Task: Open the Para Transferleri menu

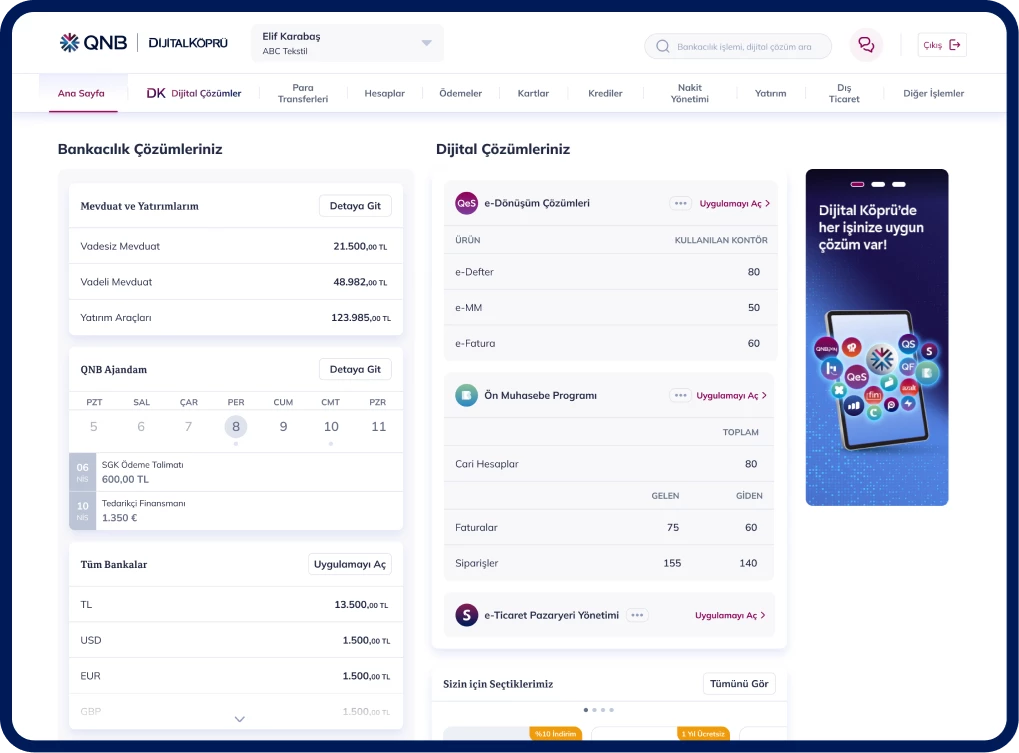Action: click(302, 93)
